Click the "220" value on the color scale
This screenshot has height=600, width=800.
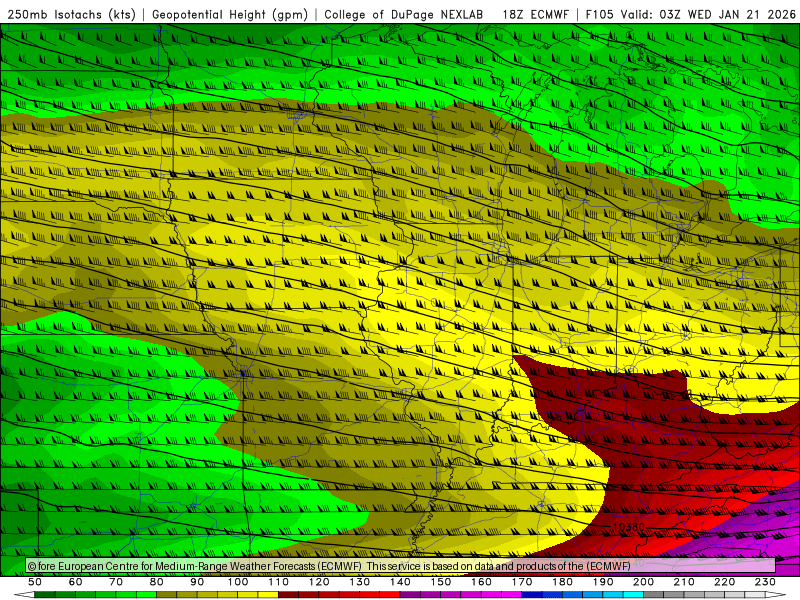click(724, 582)
